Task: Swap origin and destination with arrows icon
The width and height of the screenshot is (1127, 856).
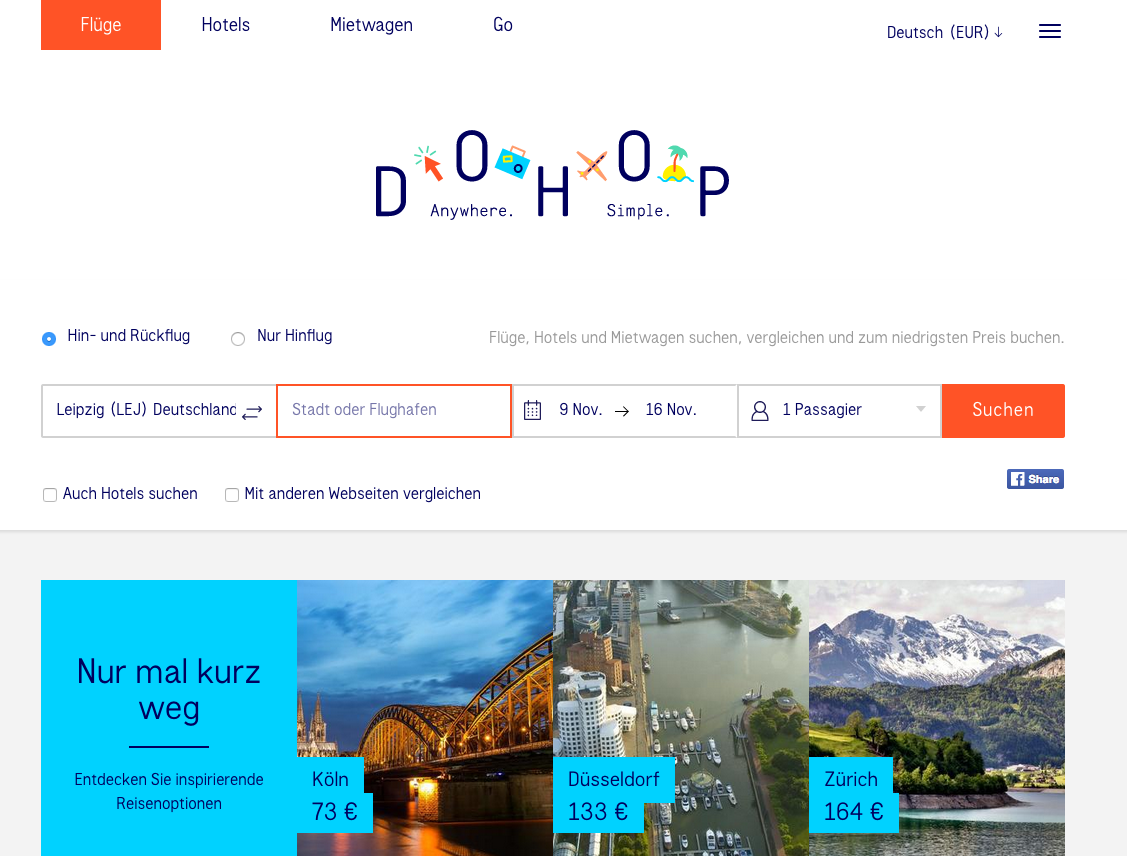Action: pyautogui.click(x=252, y=413)
